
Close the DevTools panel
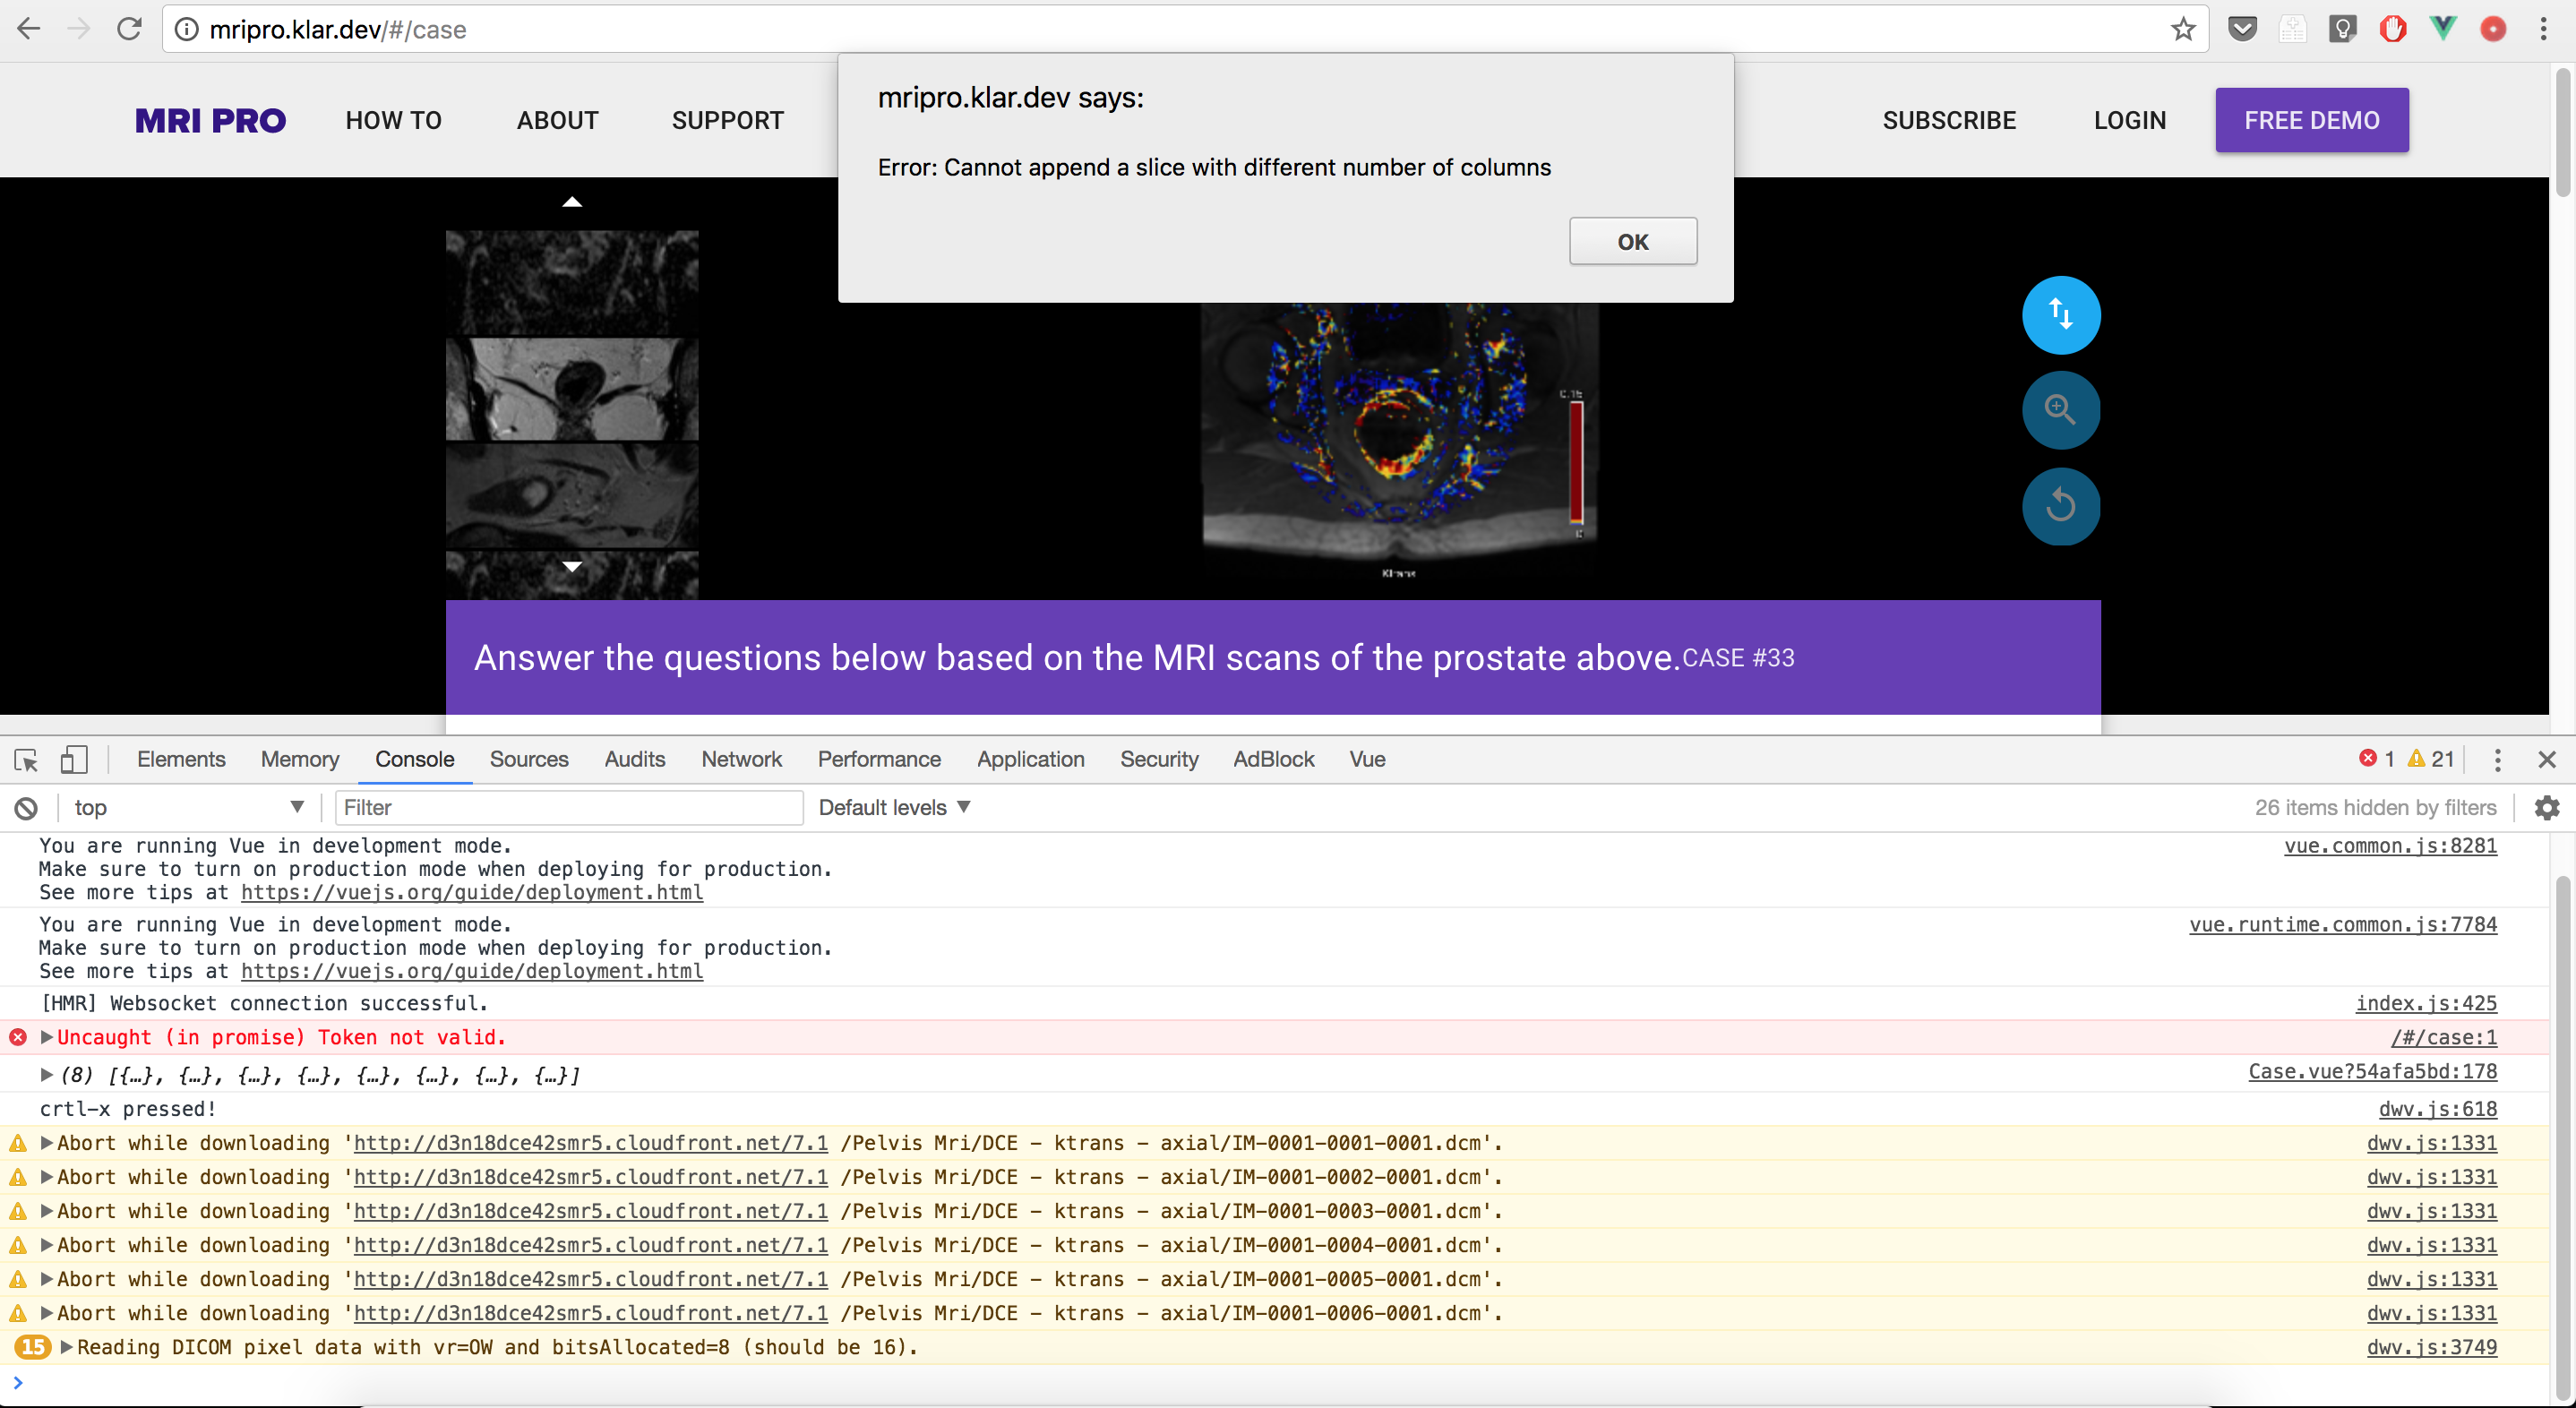pyautogui.click(x=2546, y=760)
